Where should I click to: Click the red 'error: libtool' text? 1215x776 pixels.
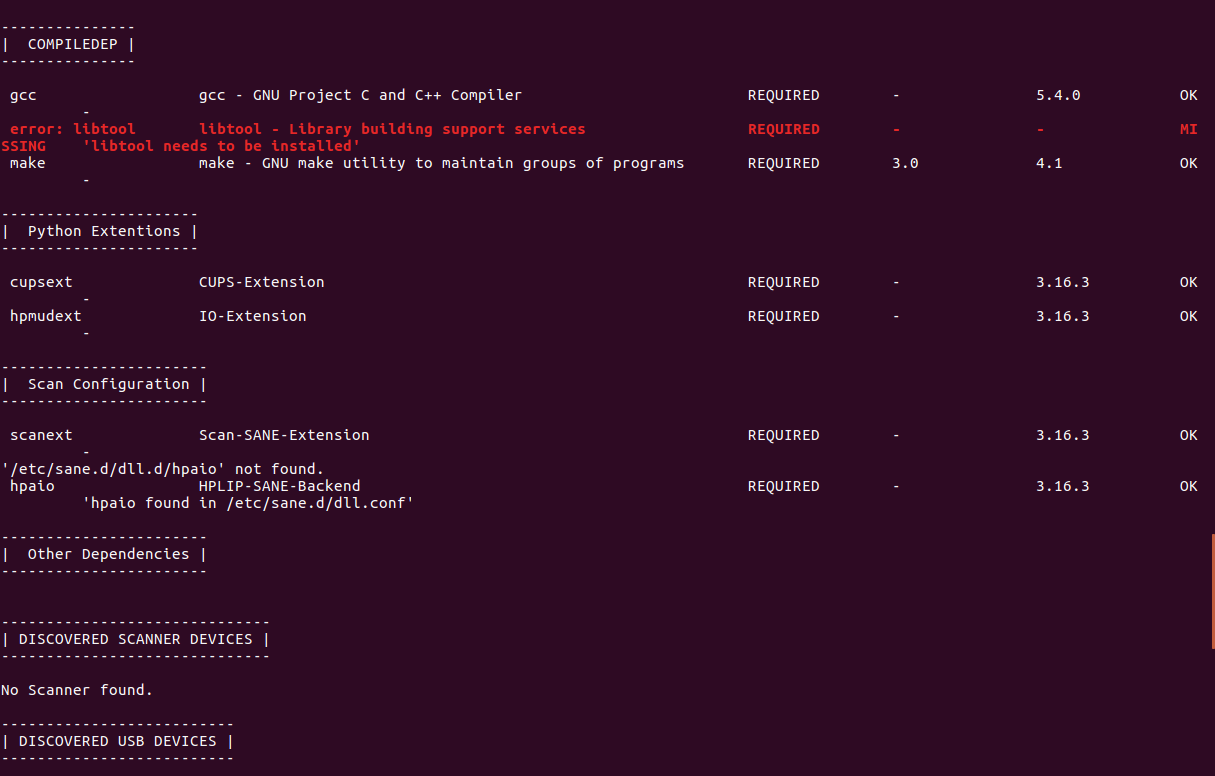coord(73,129)
